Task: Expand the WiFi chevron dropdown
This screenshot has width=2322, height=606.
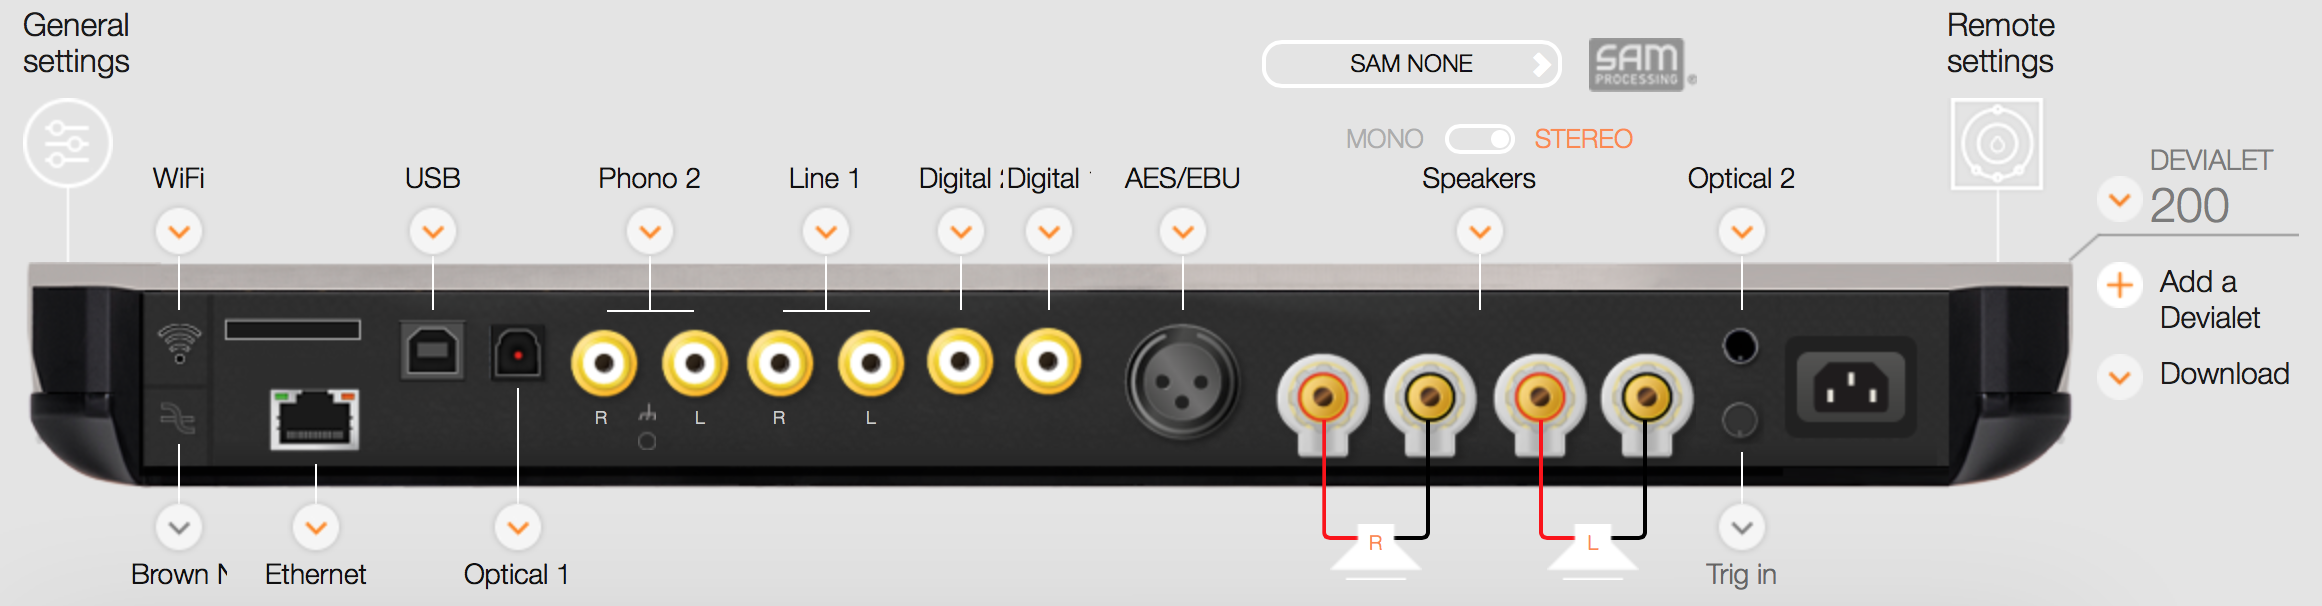Action: pos(179,232)
